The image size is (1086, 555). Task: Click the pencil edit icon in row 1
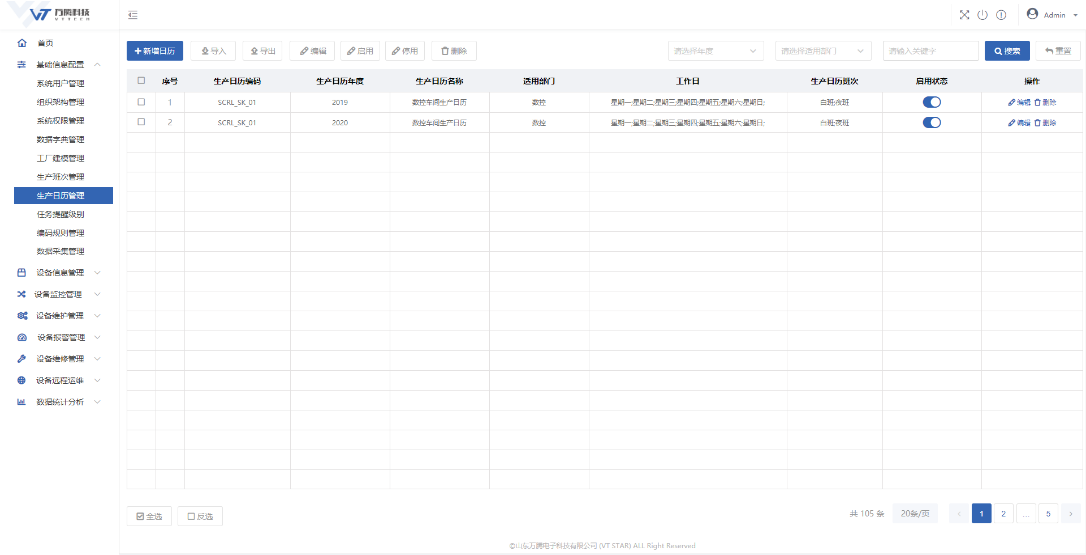click(x=1012, y=102)
